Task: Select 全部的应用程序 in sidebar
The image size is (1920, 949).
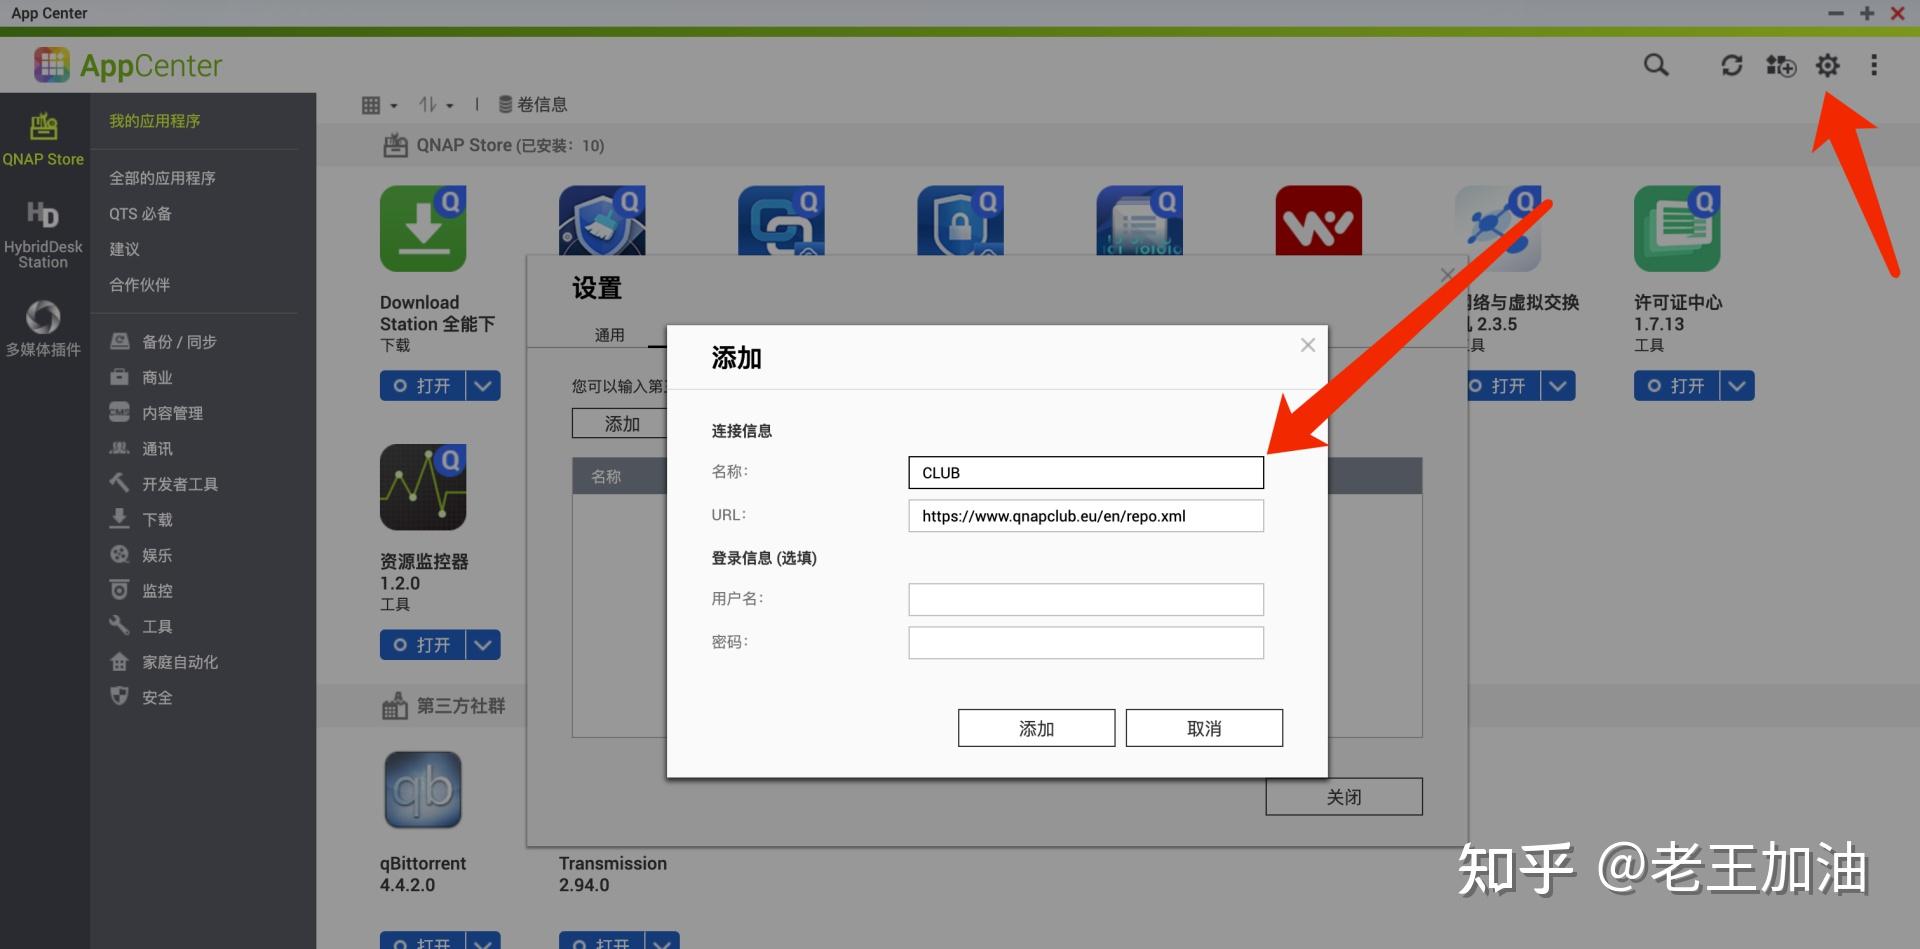Action: point(162,178)
